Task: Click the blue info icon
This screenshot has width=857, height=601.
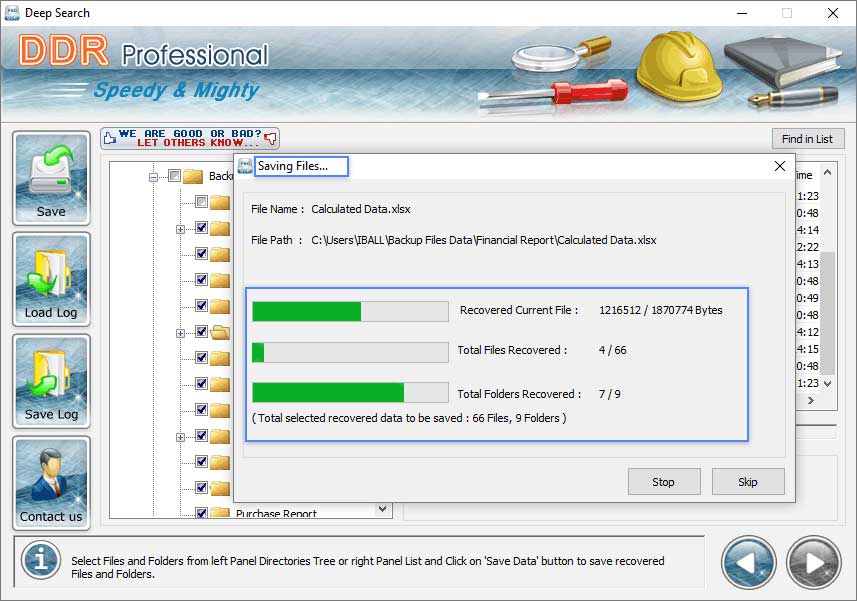Action: [40, 561]
